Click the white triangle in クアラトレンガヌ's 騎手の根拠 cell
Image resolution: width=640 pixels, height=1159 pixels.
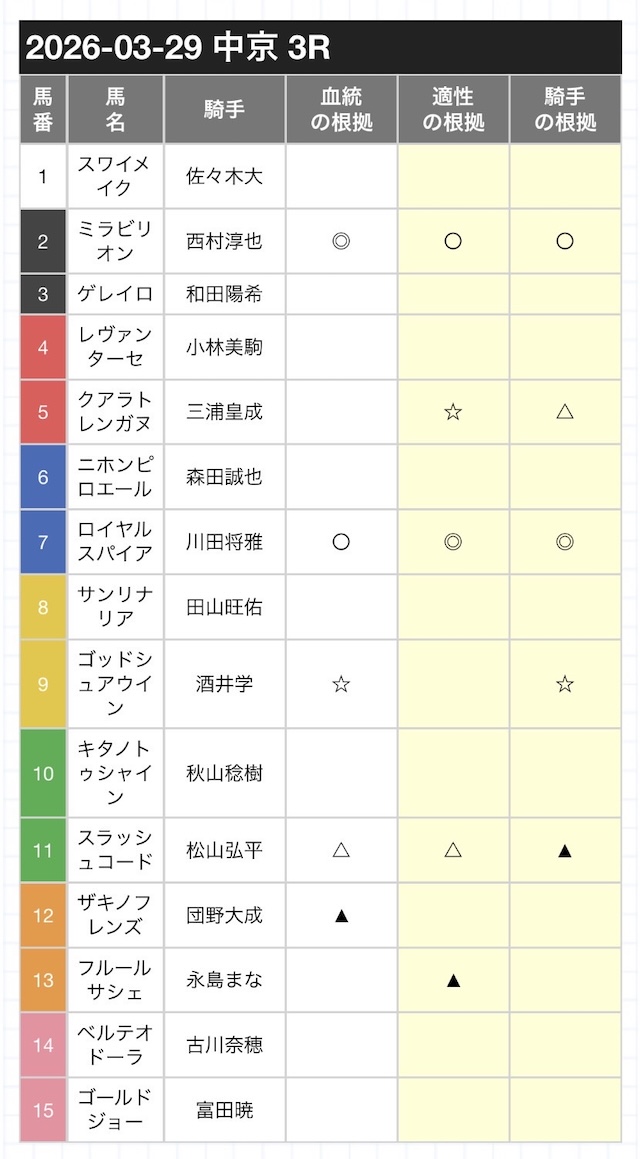point(565,411)
